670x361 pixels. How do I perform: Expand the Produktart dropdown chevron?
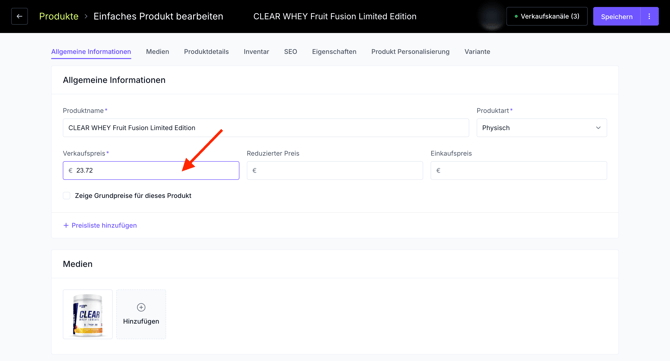(x=598, y=128)
